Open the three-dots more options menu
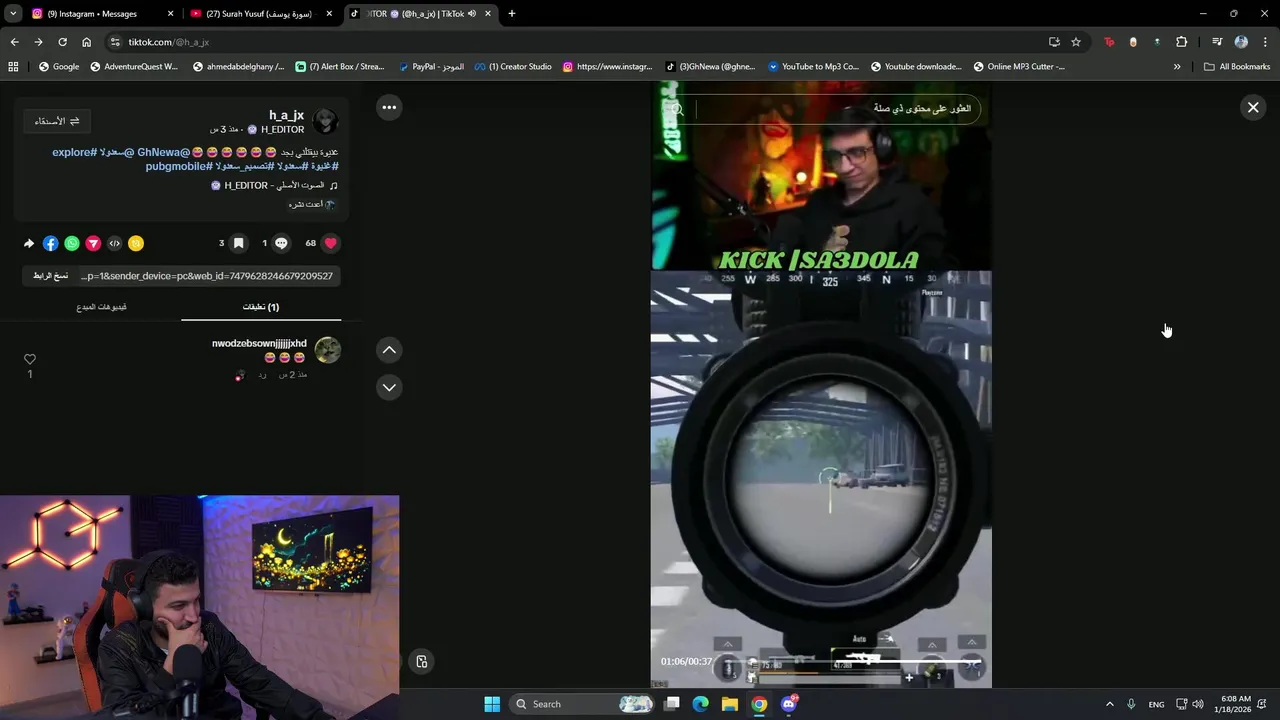1280x720 pixels. click(x=389, y=107)
